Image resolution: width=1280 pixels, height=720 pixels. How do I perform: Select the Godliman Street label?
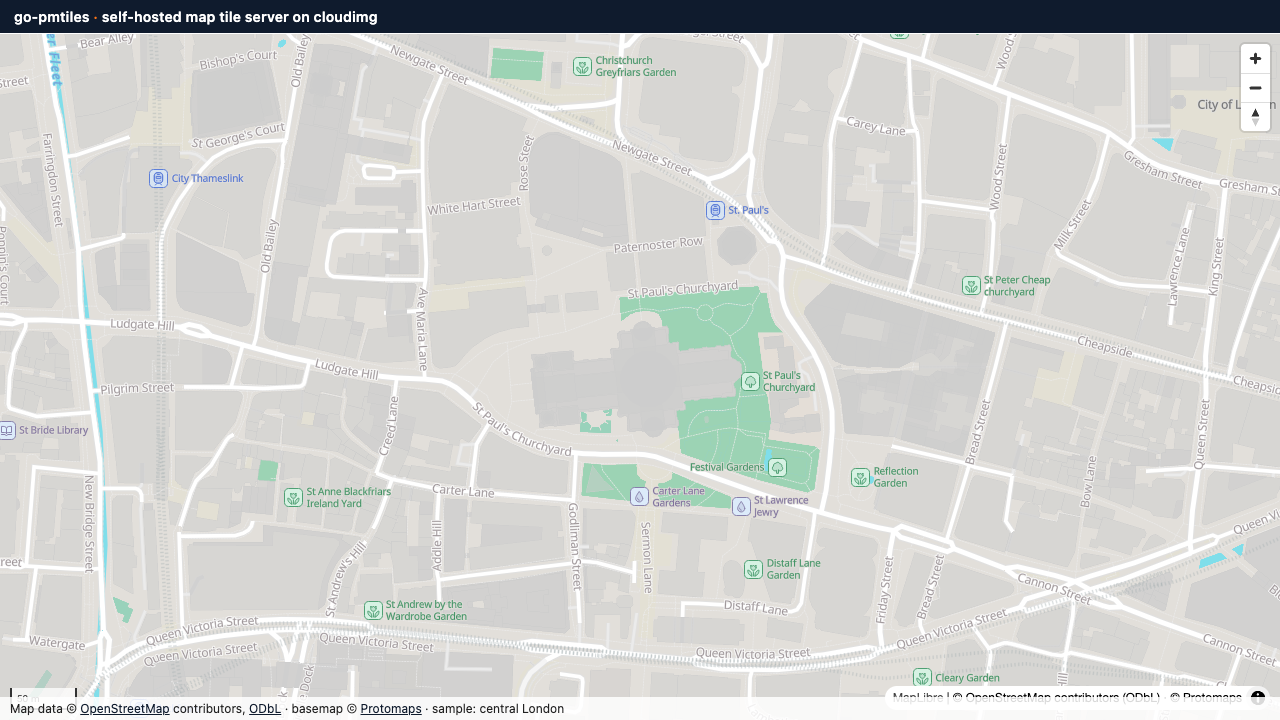point(575,545)
